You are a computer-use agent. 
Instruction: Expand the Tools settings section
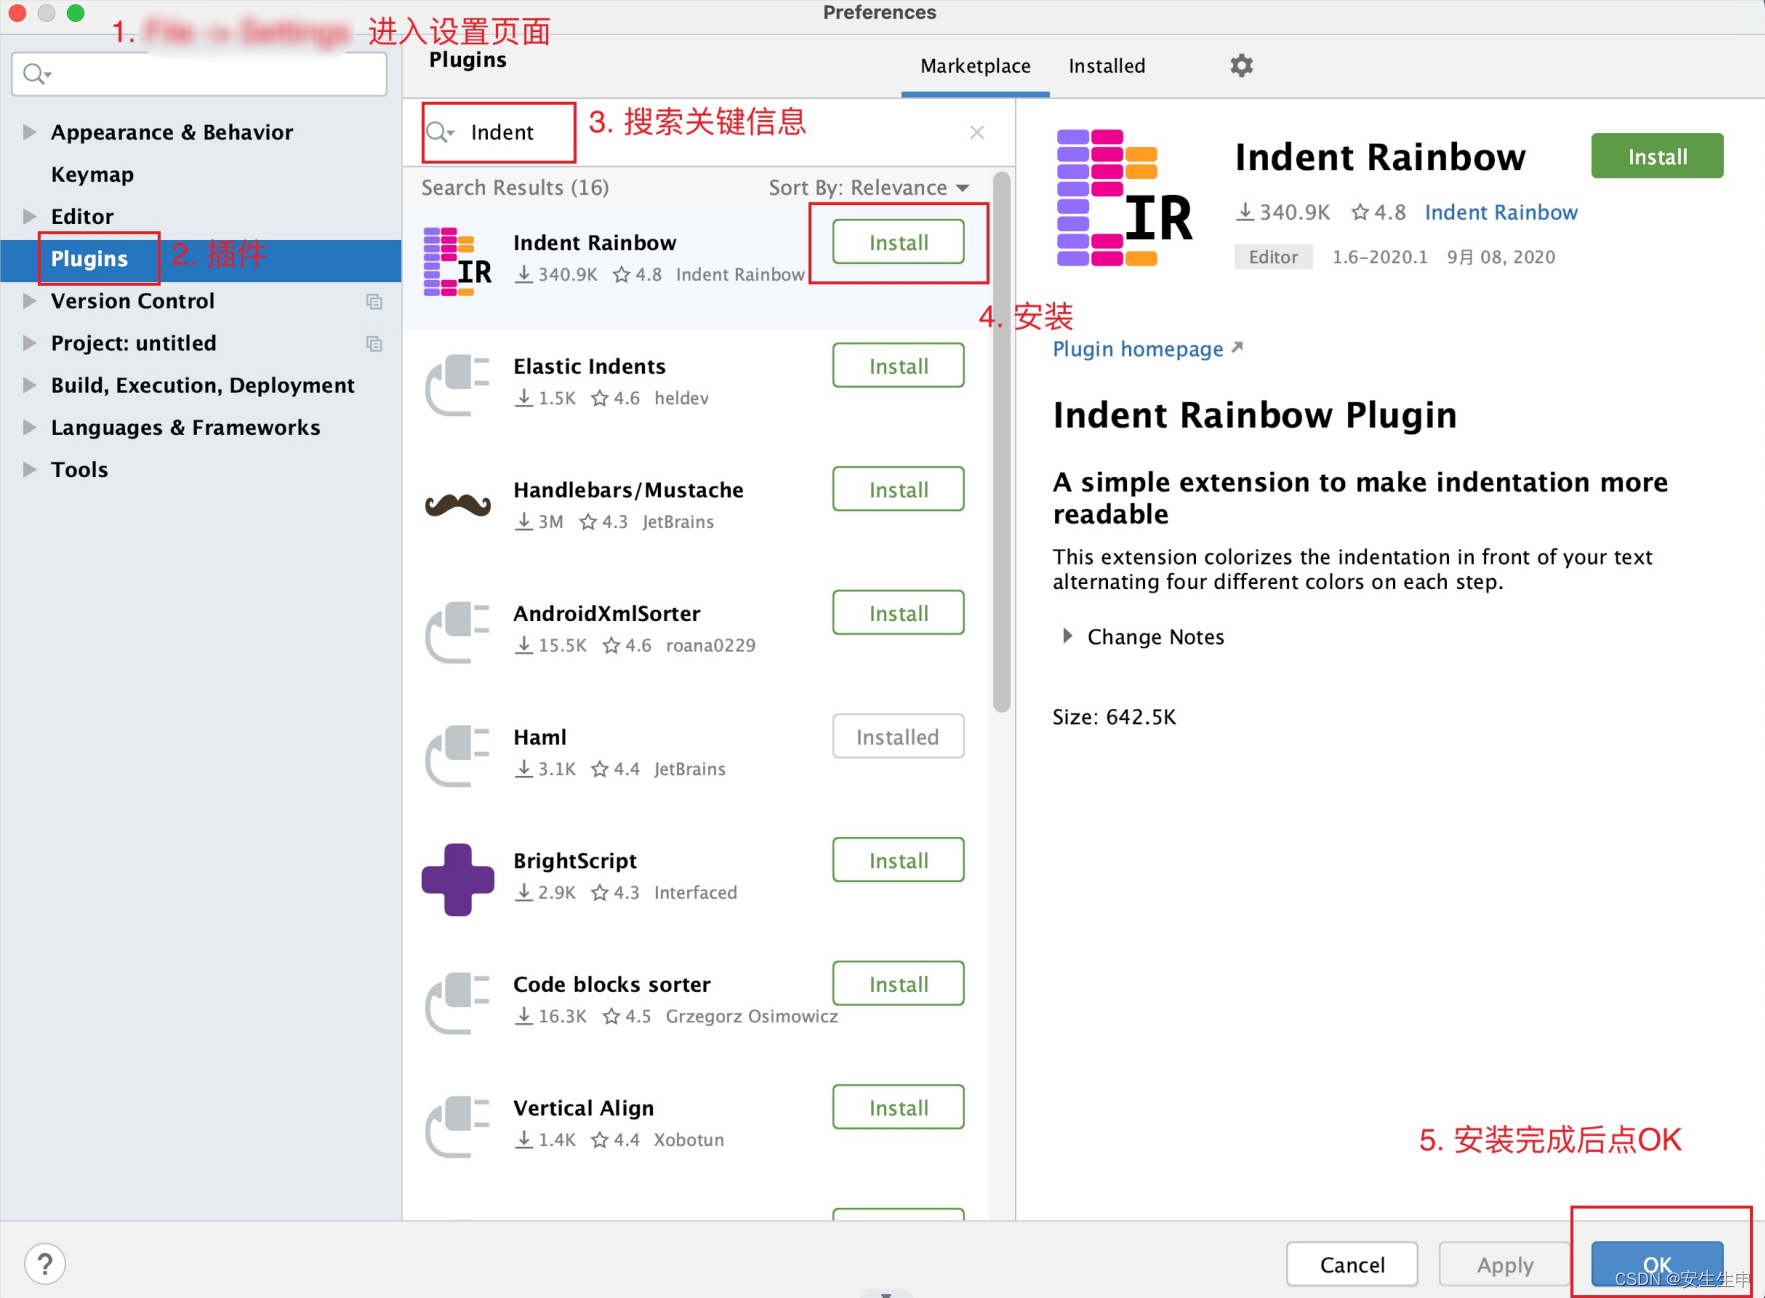(29, 468)
